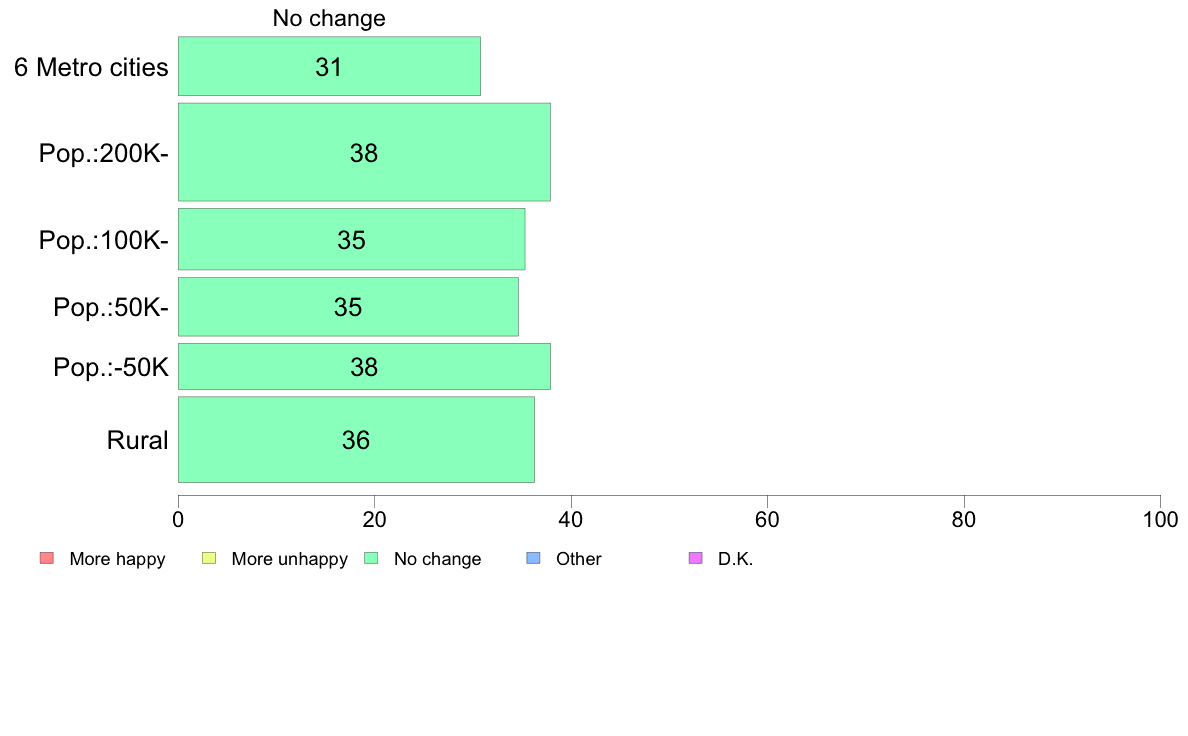Click the More unhappy legend label

289,559
